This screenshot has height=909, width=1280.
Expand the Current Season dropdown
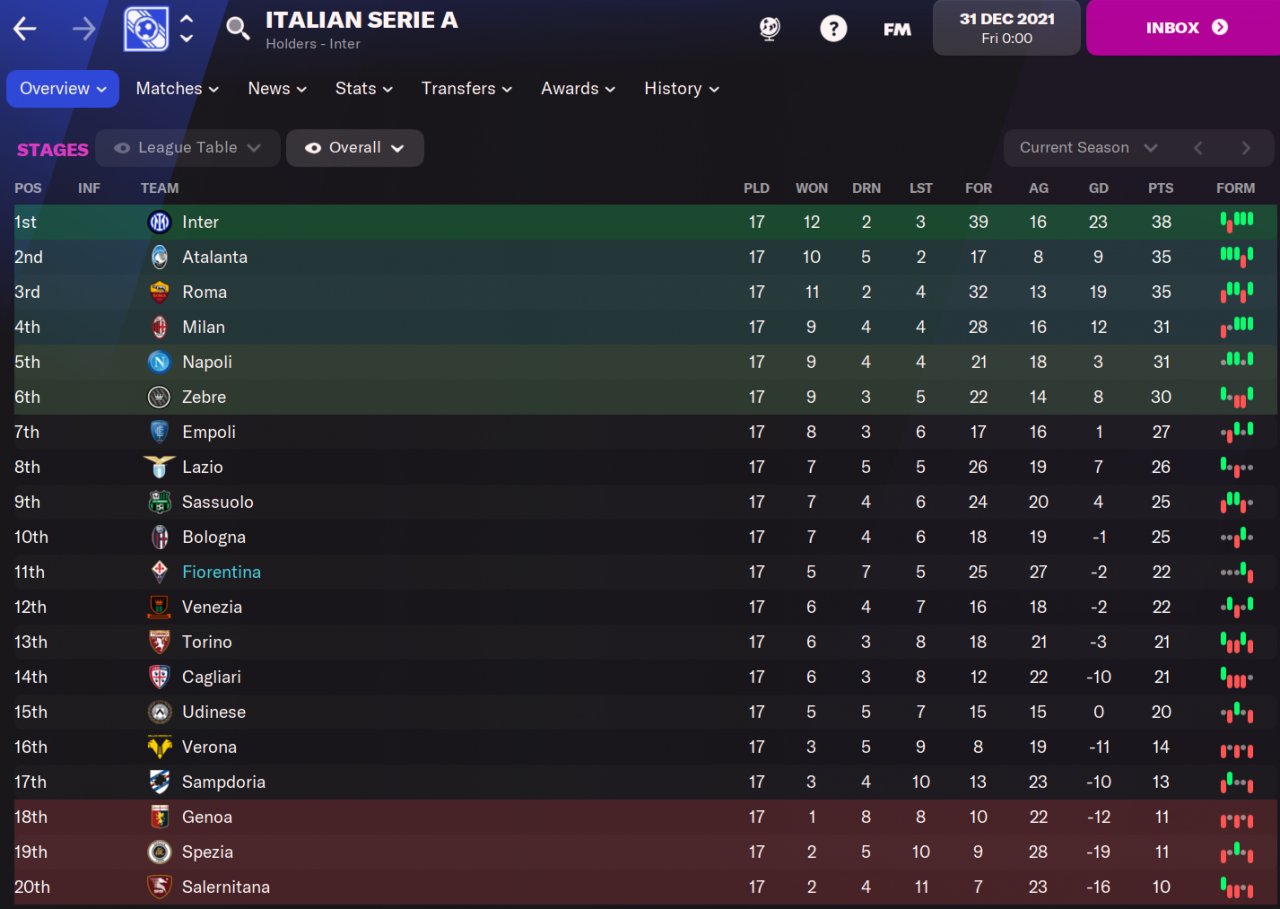tap(1088, 148)
